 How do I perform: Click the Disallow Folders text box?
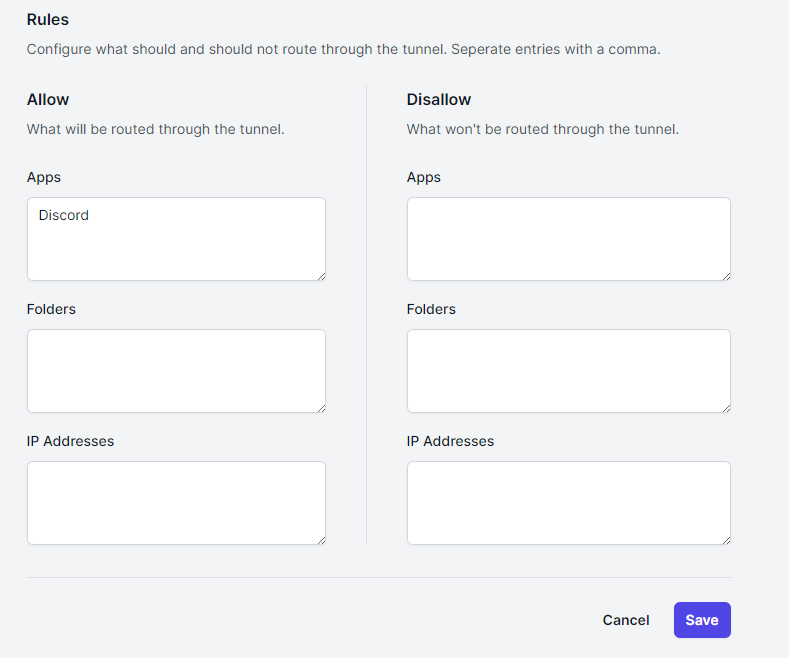coord(568,371)
